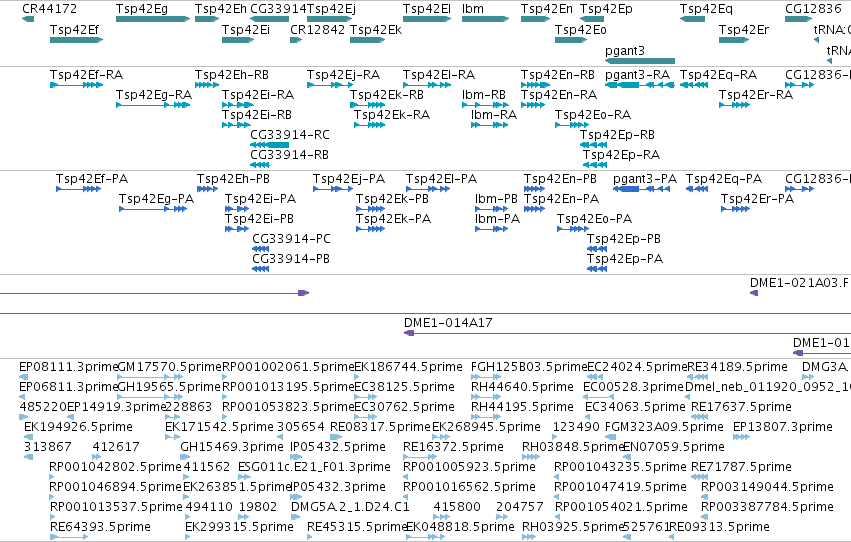Select the Tsp42Ek gene feature
The width and height of the screenshot is (851, 542).
point(367,40)
